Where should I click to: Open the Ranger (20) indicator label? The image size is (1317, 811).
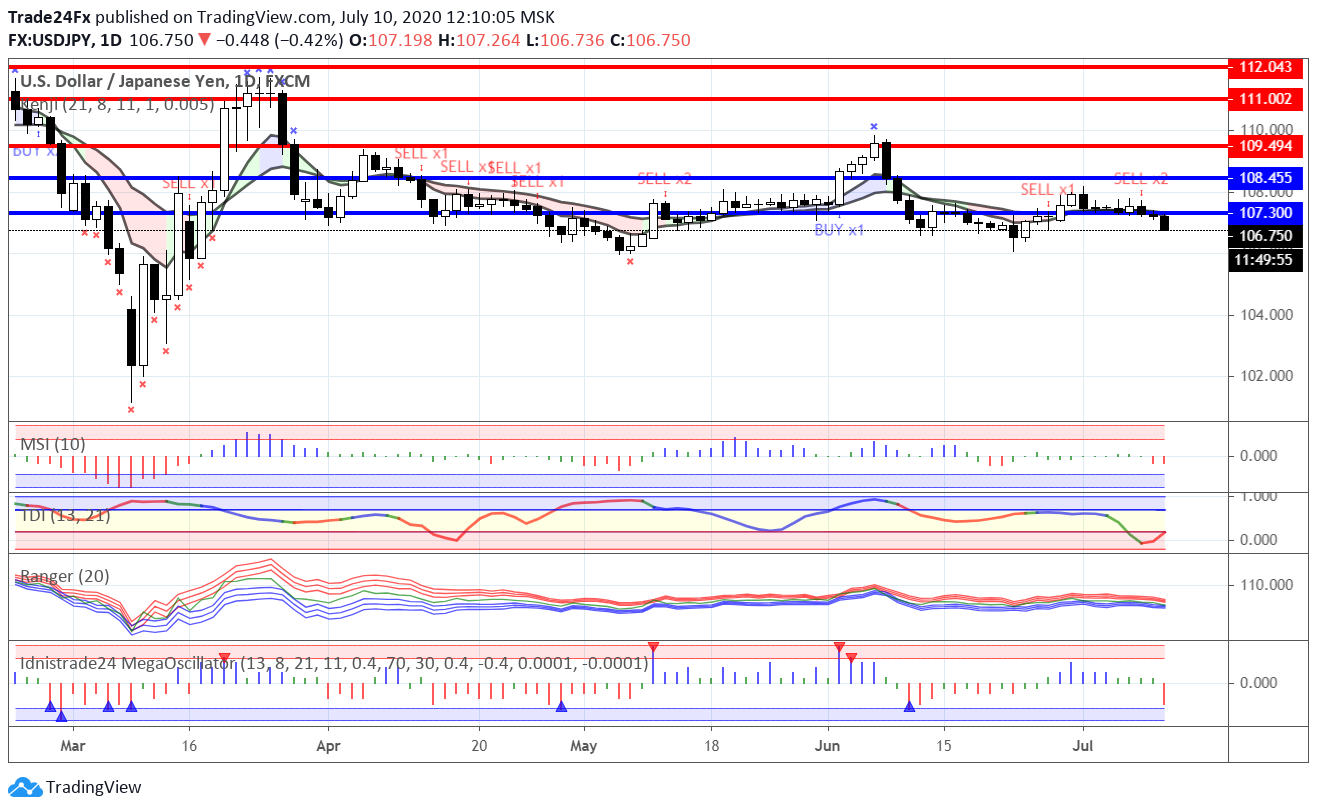tap(65, 576)
